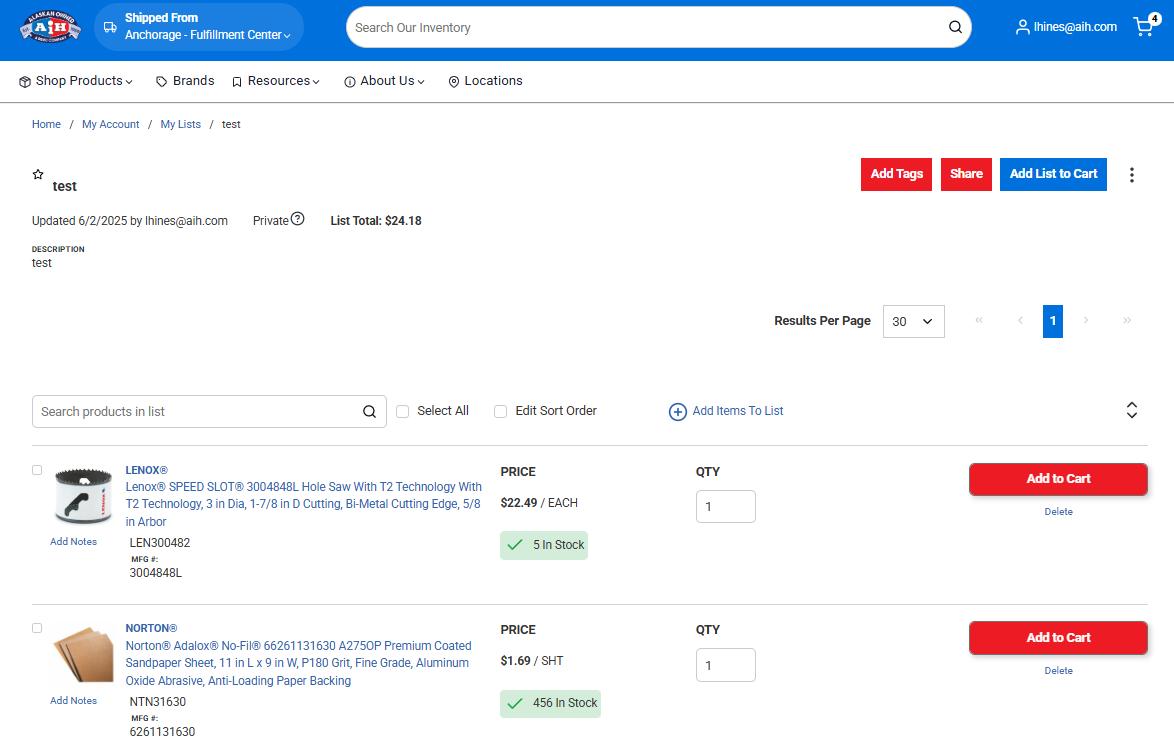Click the About Us info icon

[x=349, y=82]
